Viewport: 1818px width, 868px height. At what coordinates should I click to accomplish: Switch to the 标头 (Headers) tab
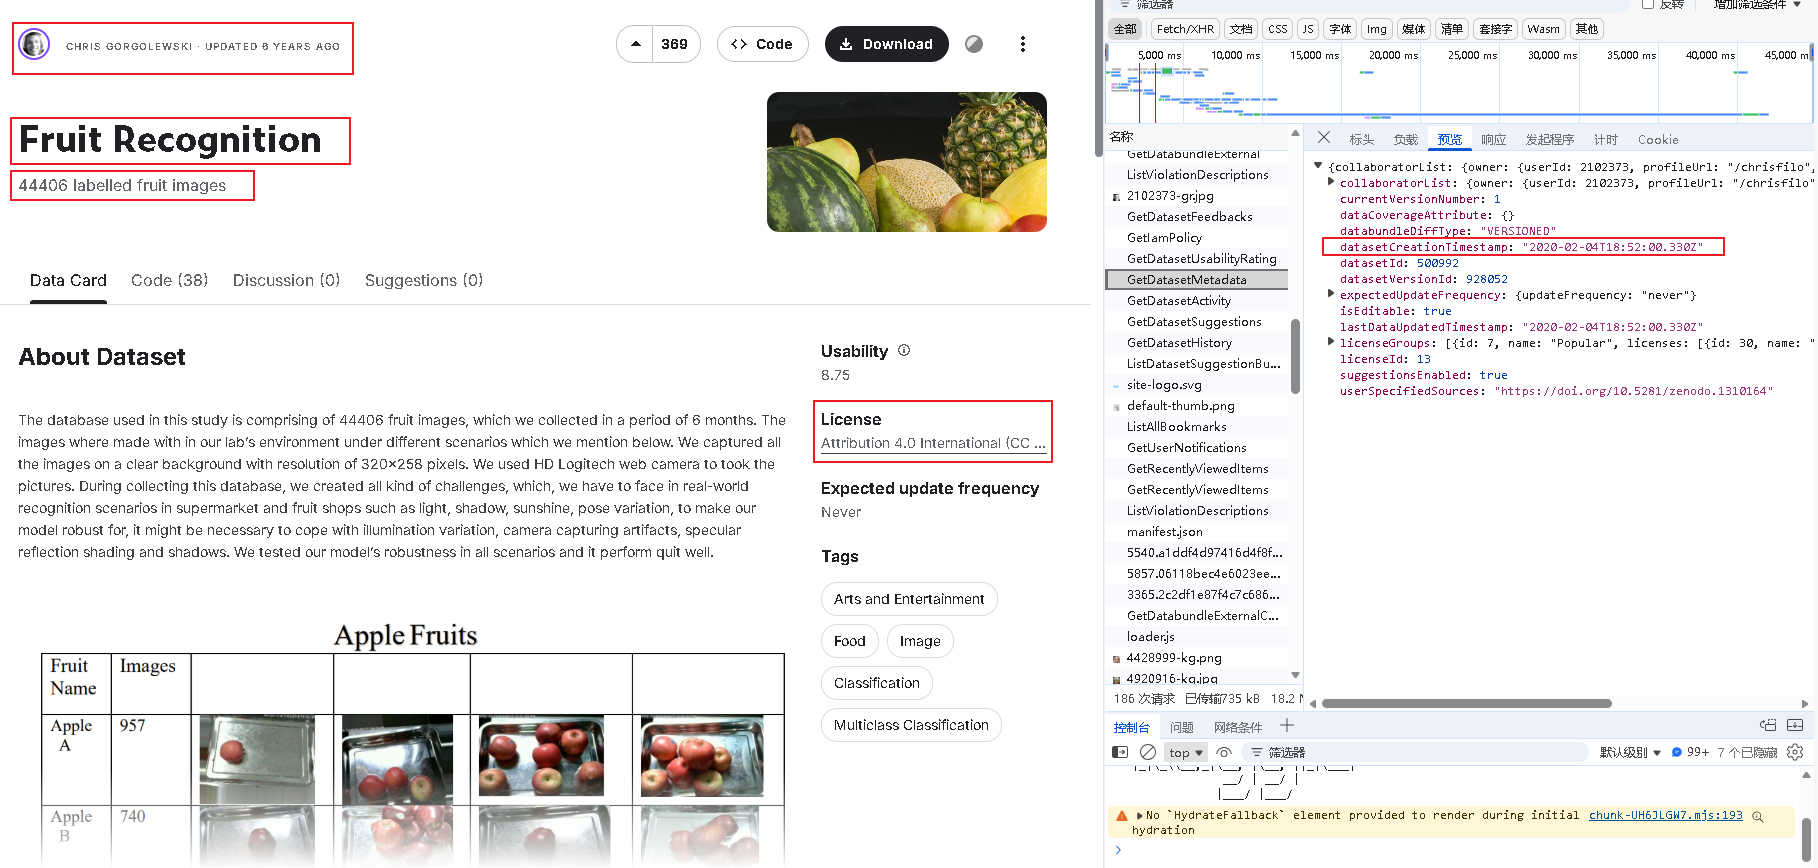tap(1362, 139)
